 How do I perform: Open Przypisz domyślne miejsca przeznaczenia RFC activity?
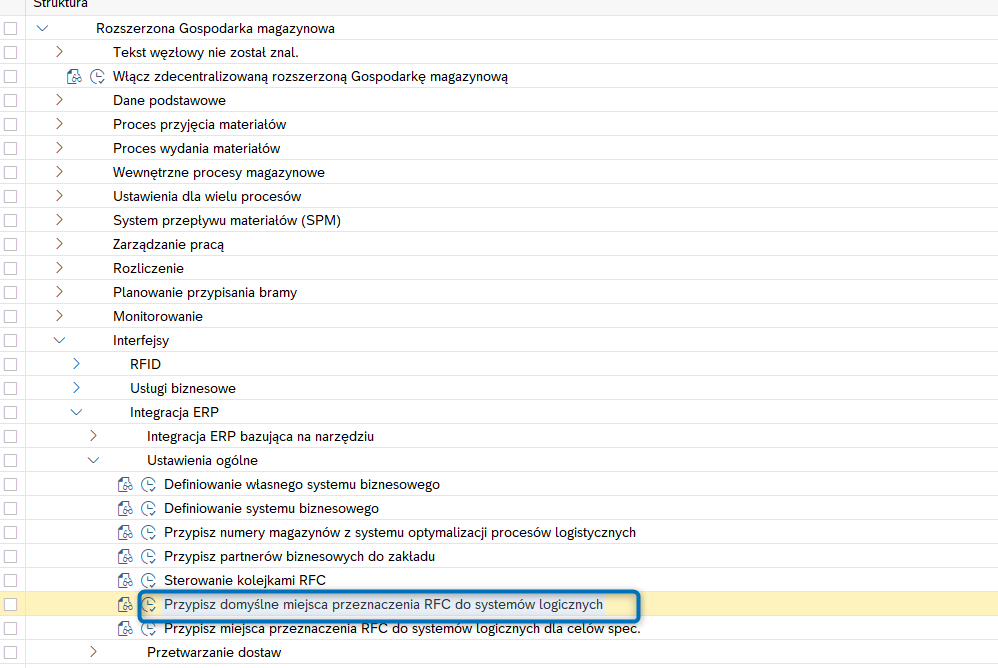tap(383, 604)
